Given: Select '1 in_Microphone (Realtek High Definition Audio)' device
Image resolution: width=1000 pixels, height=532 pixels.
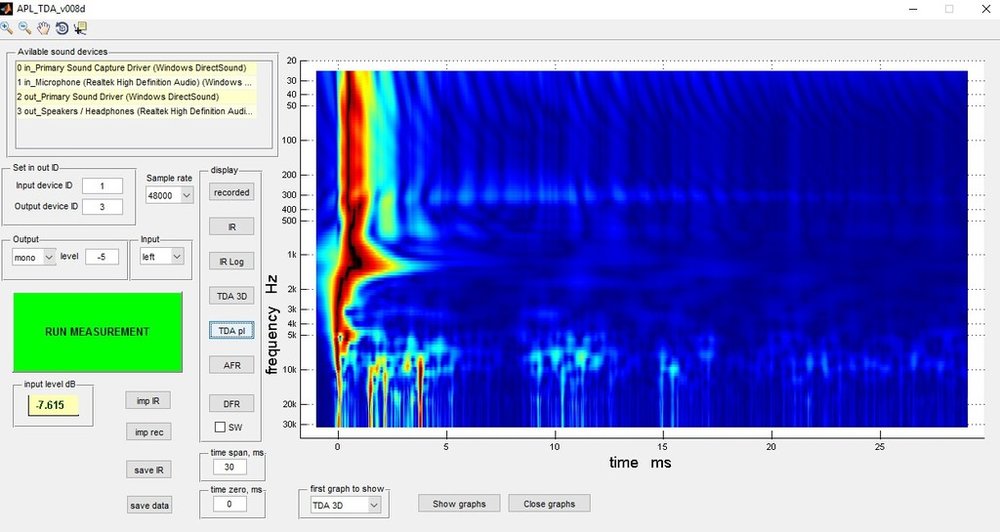Looking at the screenshot, I should (136, 82).
